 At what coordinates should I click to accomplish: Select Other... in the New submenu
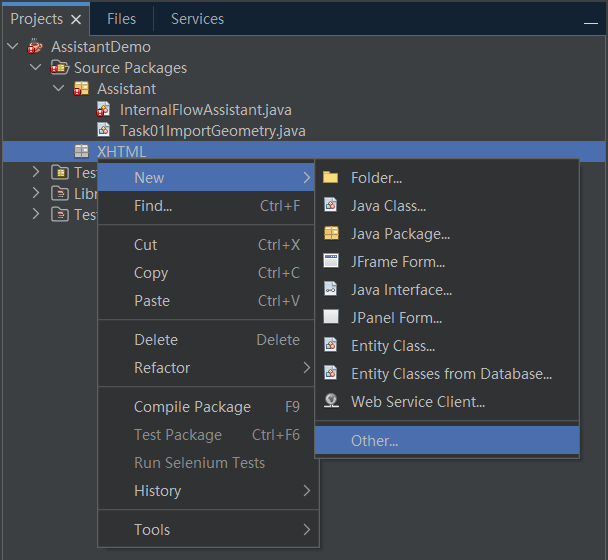pos(374,441)
